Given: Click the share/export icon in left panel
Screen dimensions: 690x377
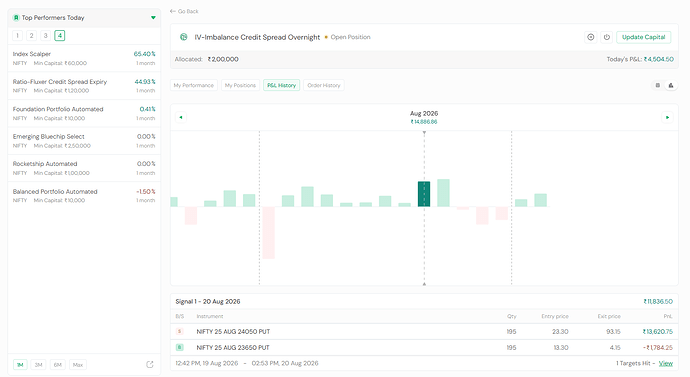Looking at the screenshot, I should click(x=150, y=365).
